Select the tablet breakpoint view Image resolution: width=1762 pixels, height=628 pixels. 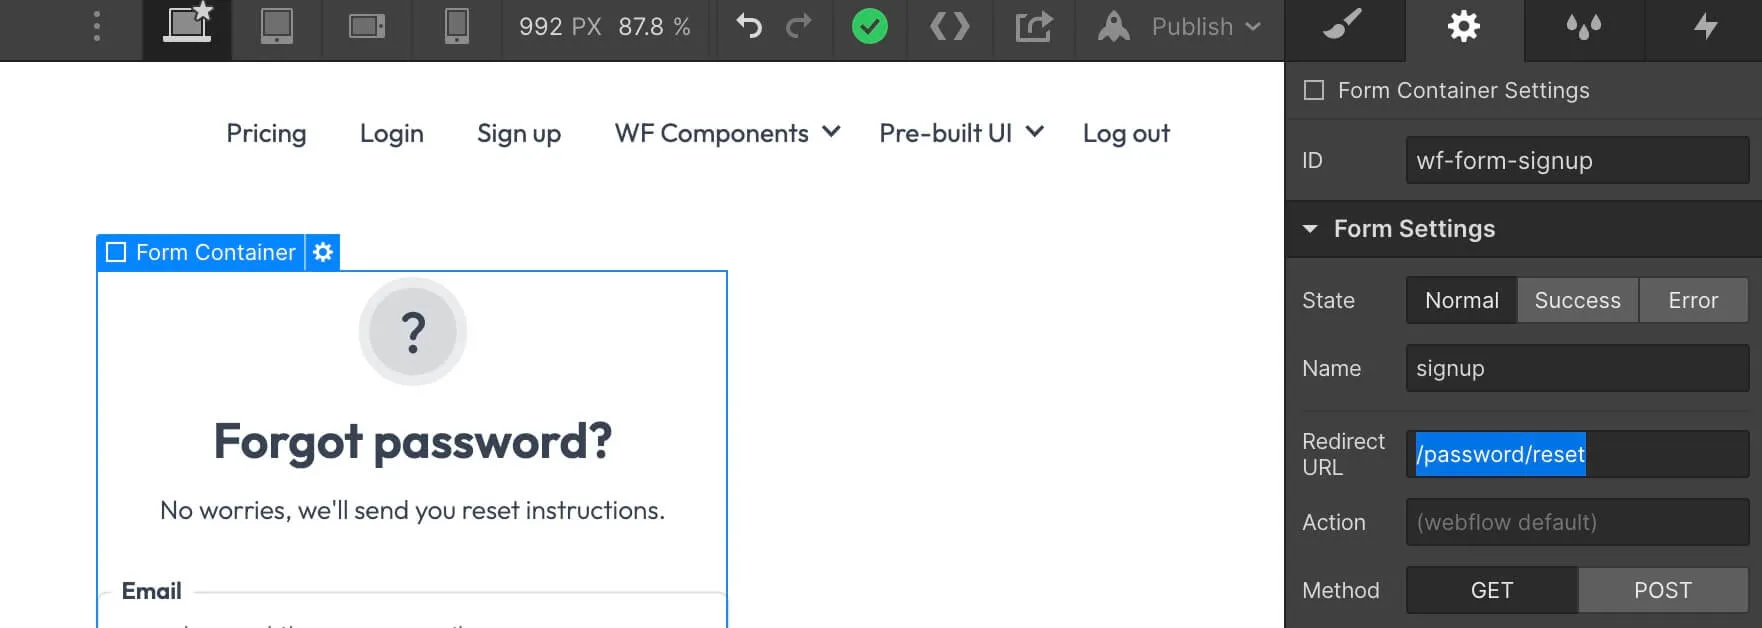click(277, 28)
